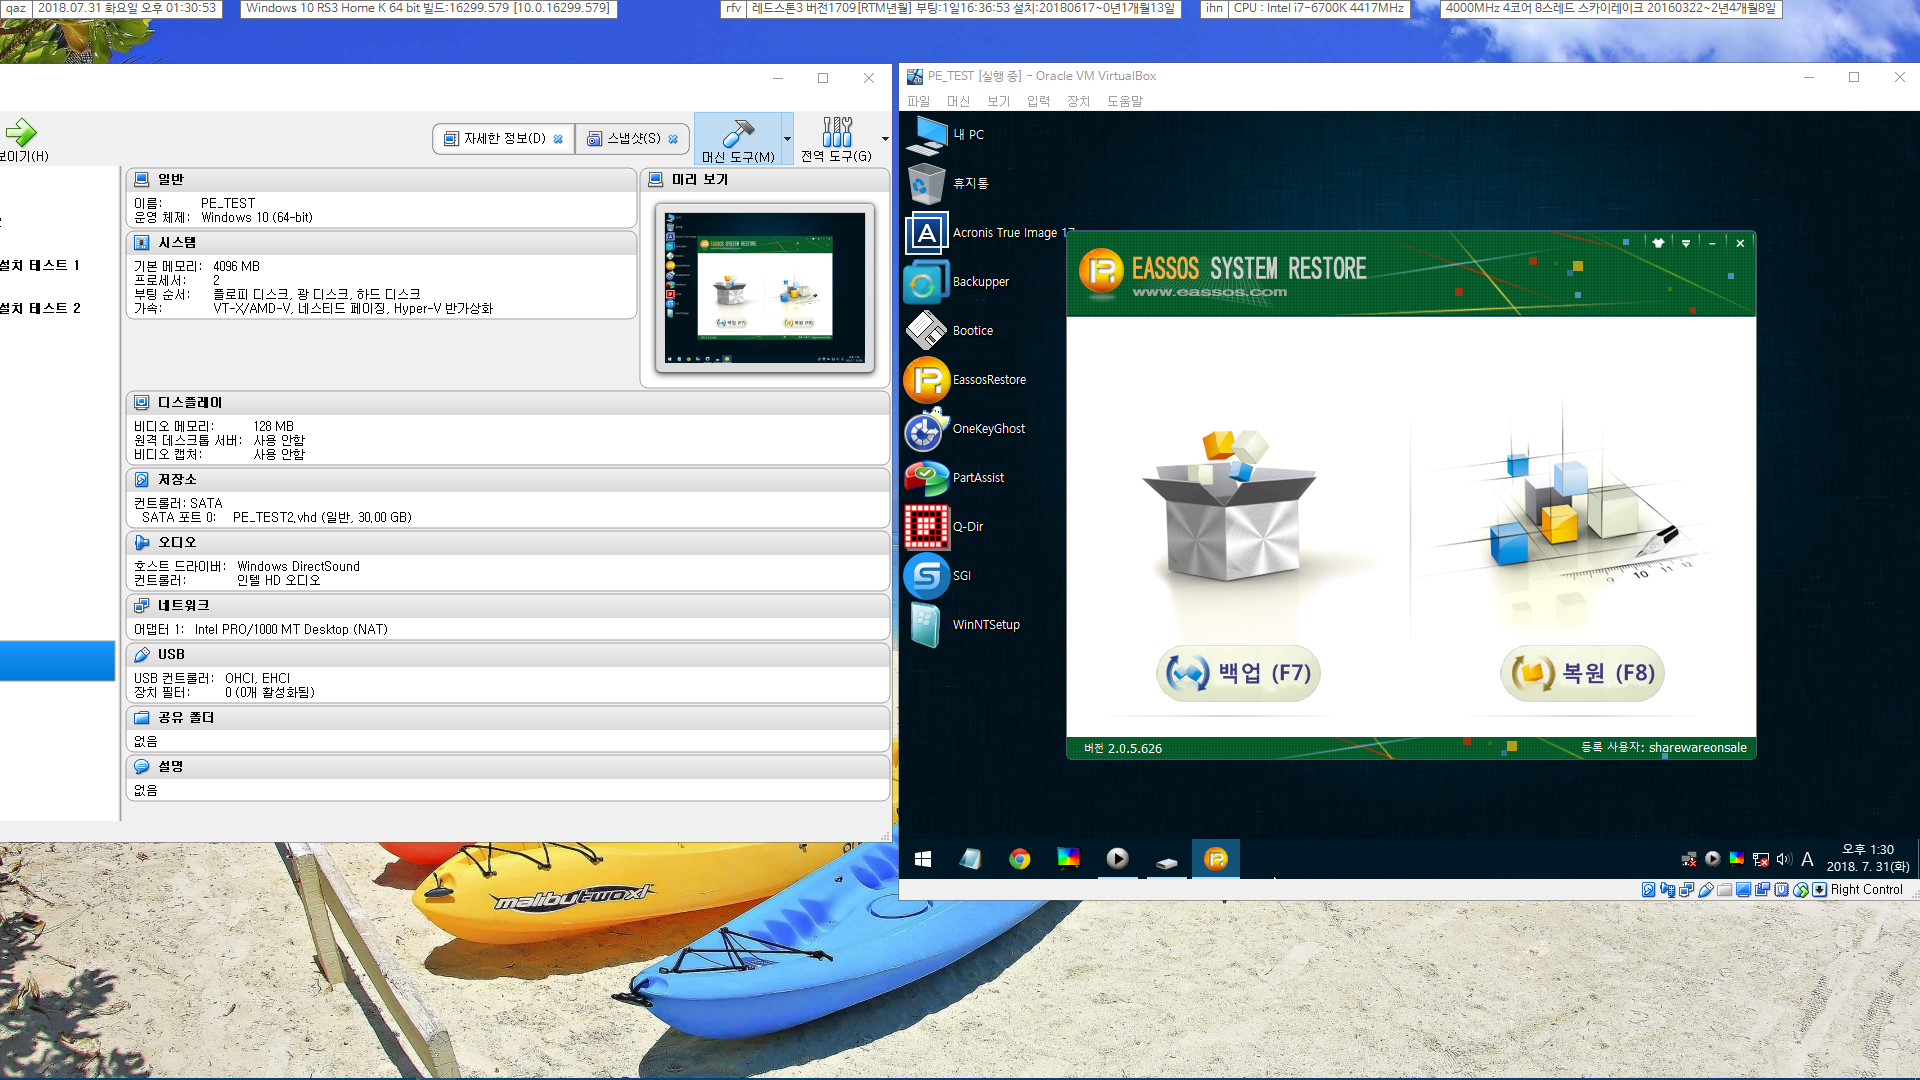The image size is (1920, 1080).
Task: Open the Eassos title bar drop-down menu icon
Action: (x=1686, y=243)
